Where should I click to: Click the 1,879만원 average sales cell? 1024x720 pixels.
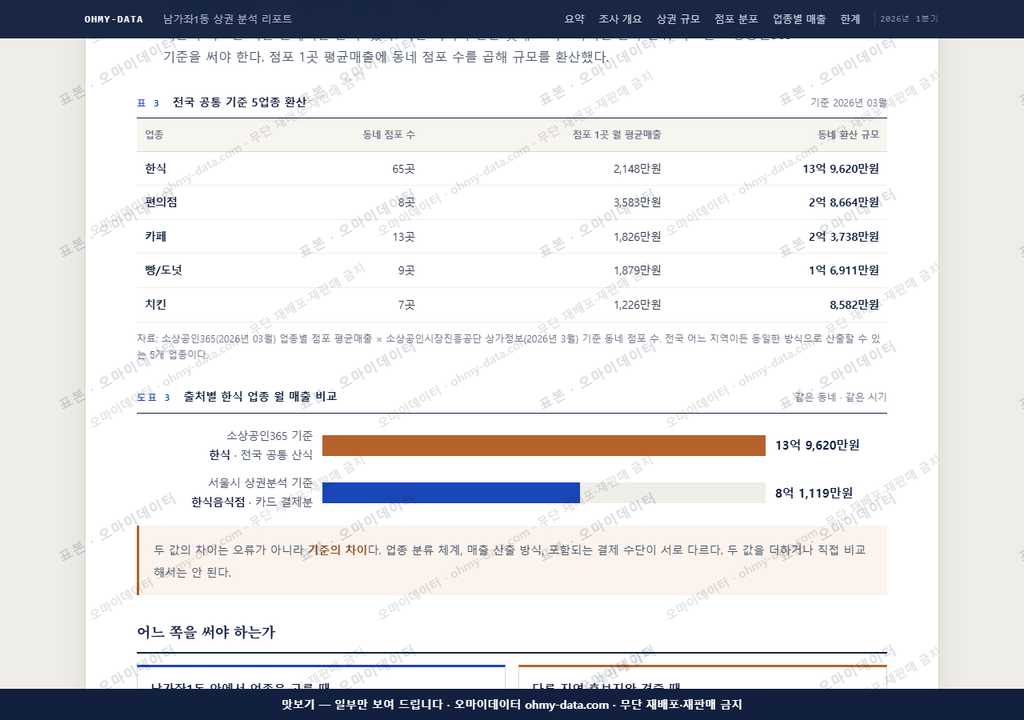637,270
